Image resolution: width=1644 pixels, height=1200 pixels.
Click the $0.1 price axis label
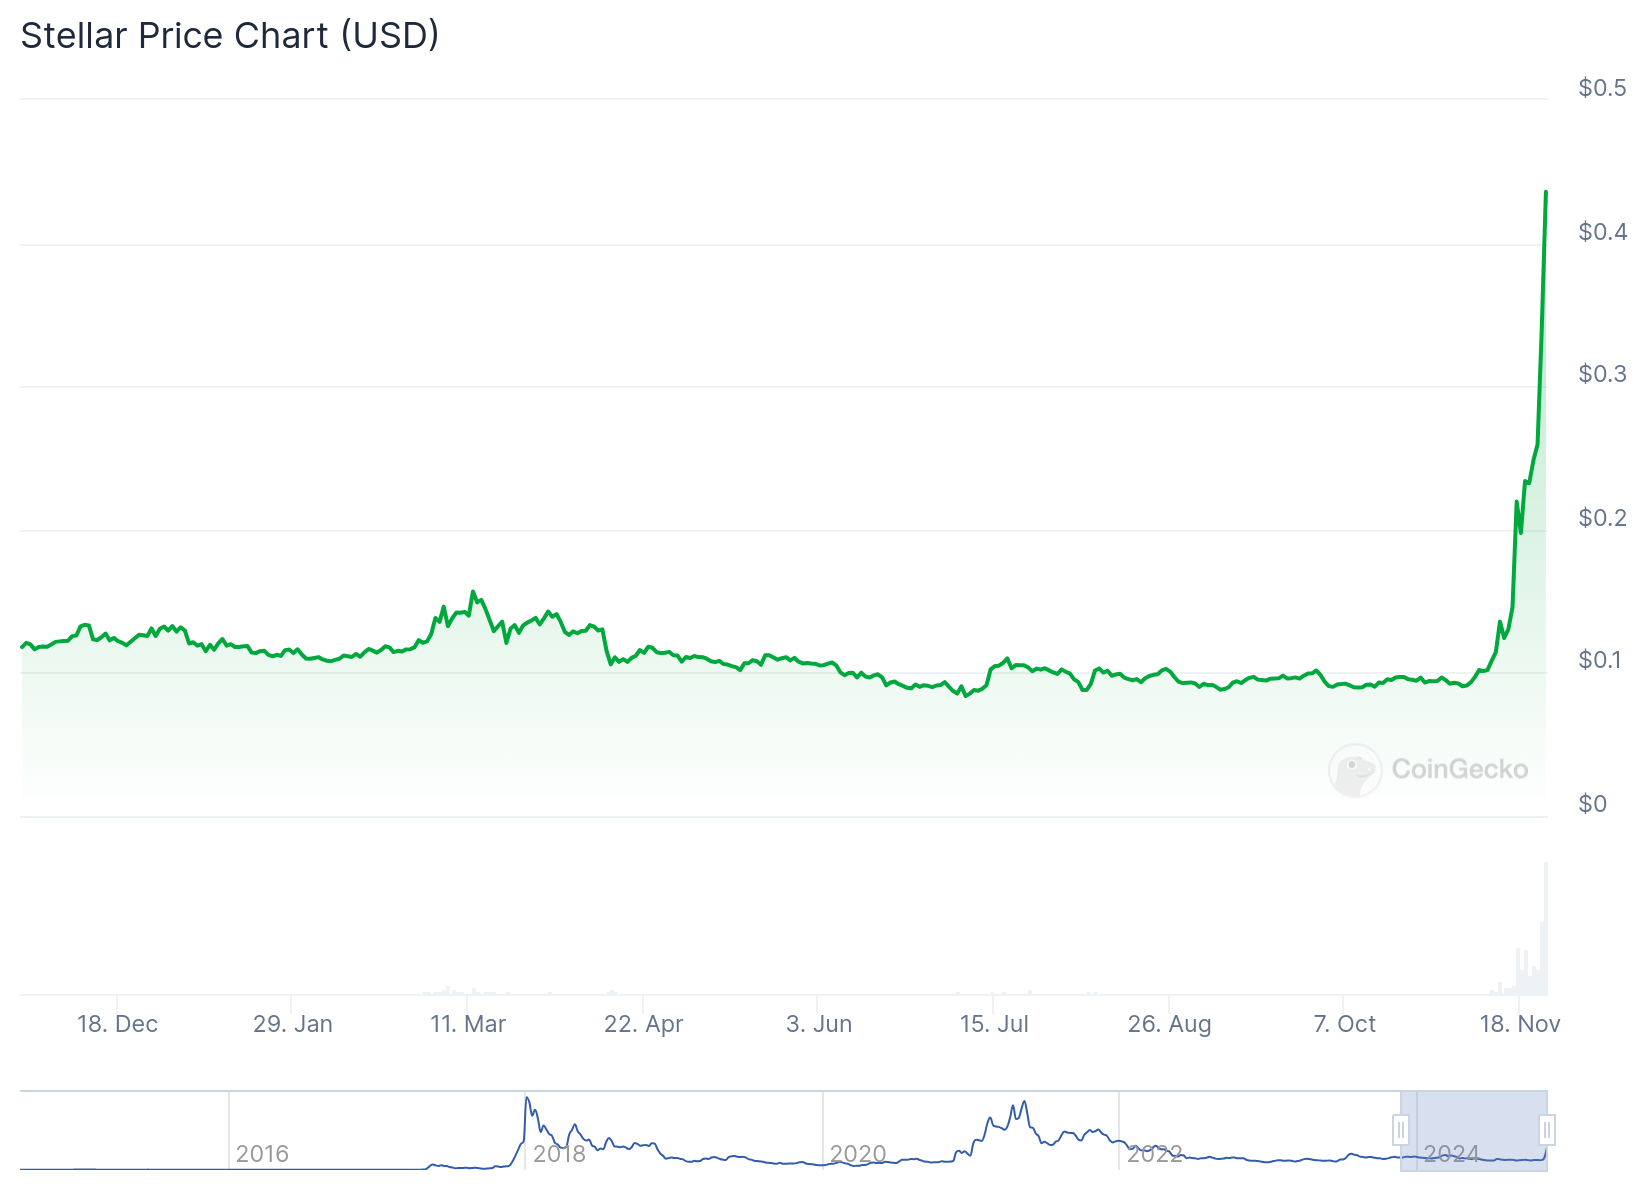click(x=1602, y=660)
